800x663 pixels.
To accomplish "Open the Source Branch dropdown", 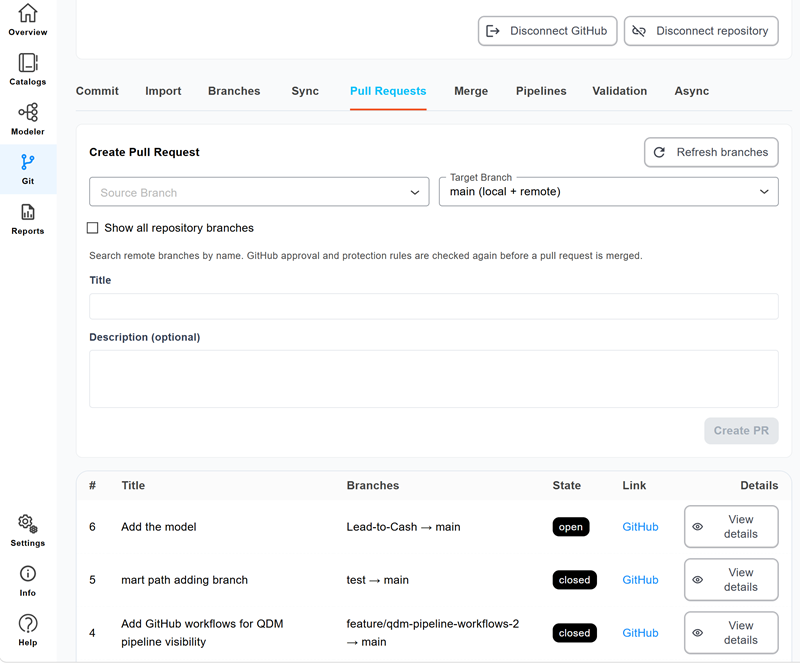I will click(259, 192).
